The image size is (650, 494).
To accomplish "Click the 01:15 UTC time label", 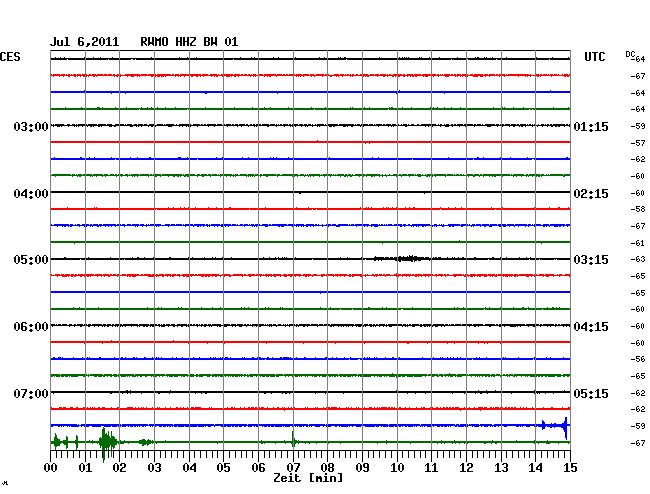I will tap(591, 126).
